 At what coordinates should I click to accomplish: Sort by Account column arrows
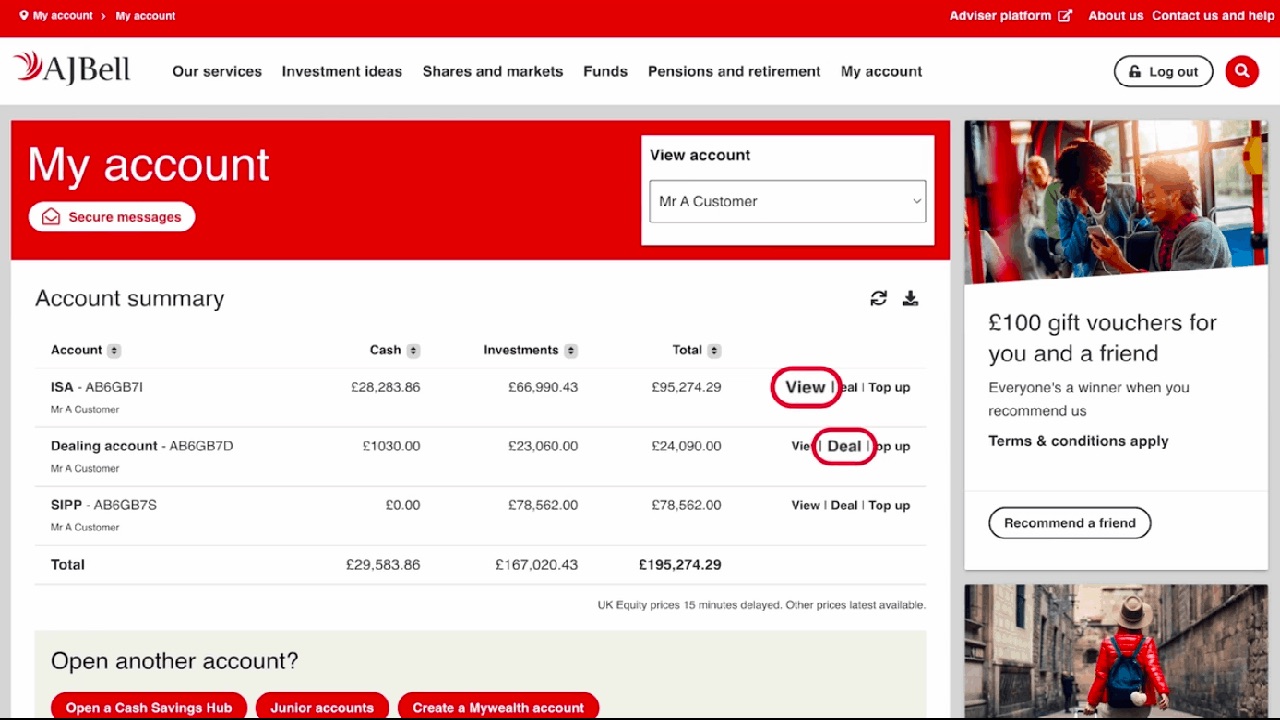pyautogui.click(x=114, y=351)
